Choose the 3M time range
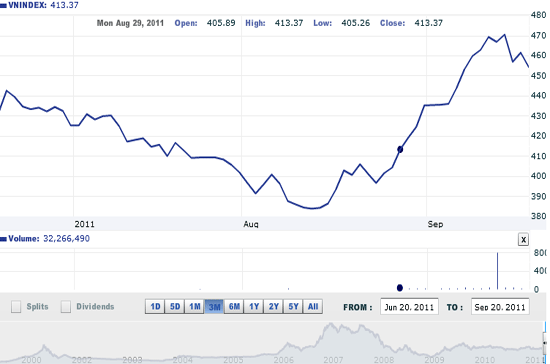This screenshot has width=550, height=364. pos(214,307)
